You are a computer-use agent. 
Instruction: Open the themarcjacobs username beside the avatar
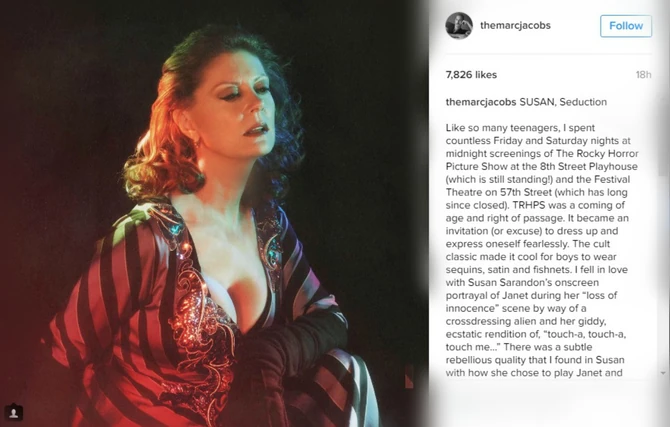tap(515, 26)
